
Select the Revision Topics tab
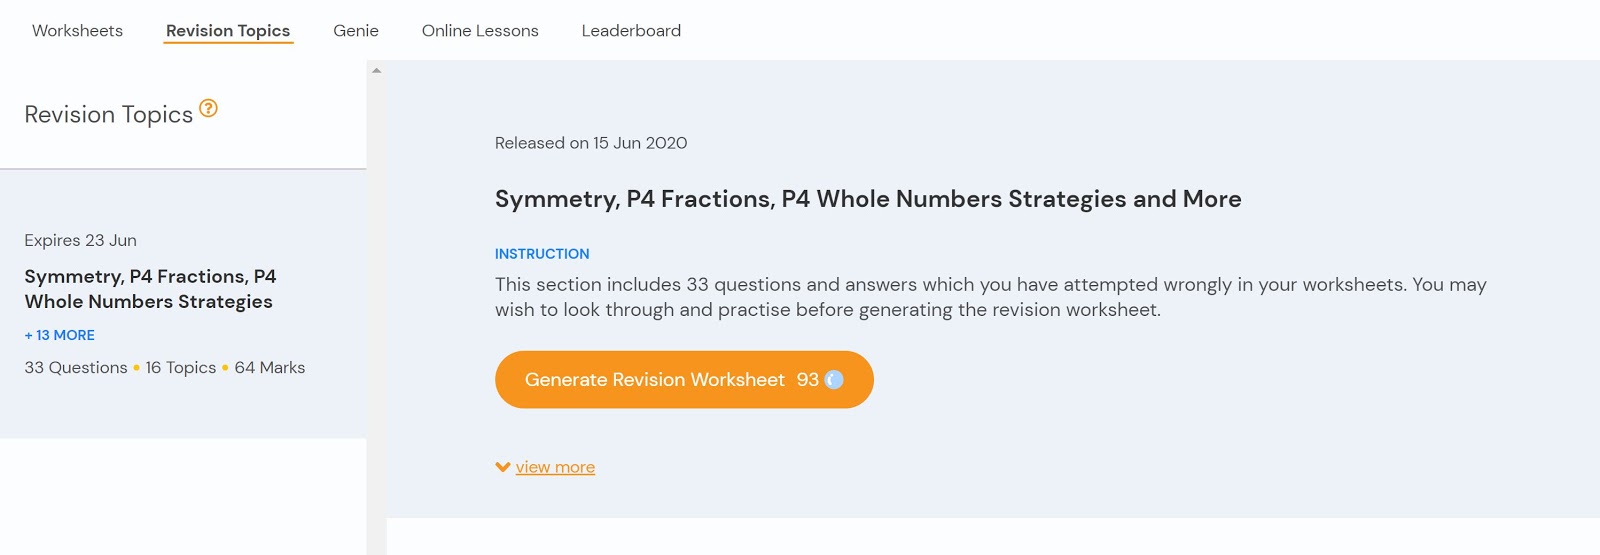tap(228, 31)
